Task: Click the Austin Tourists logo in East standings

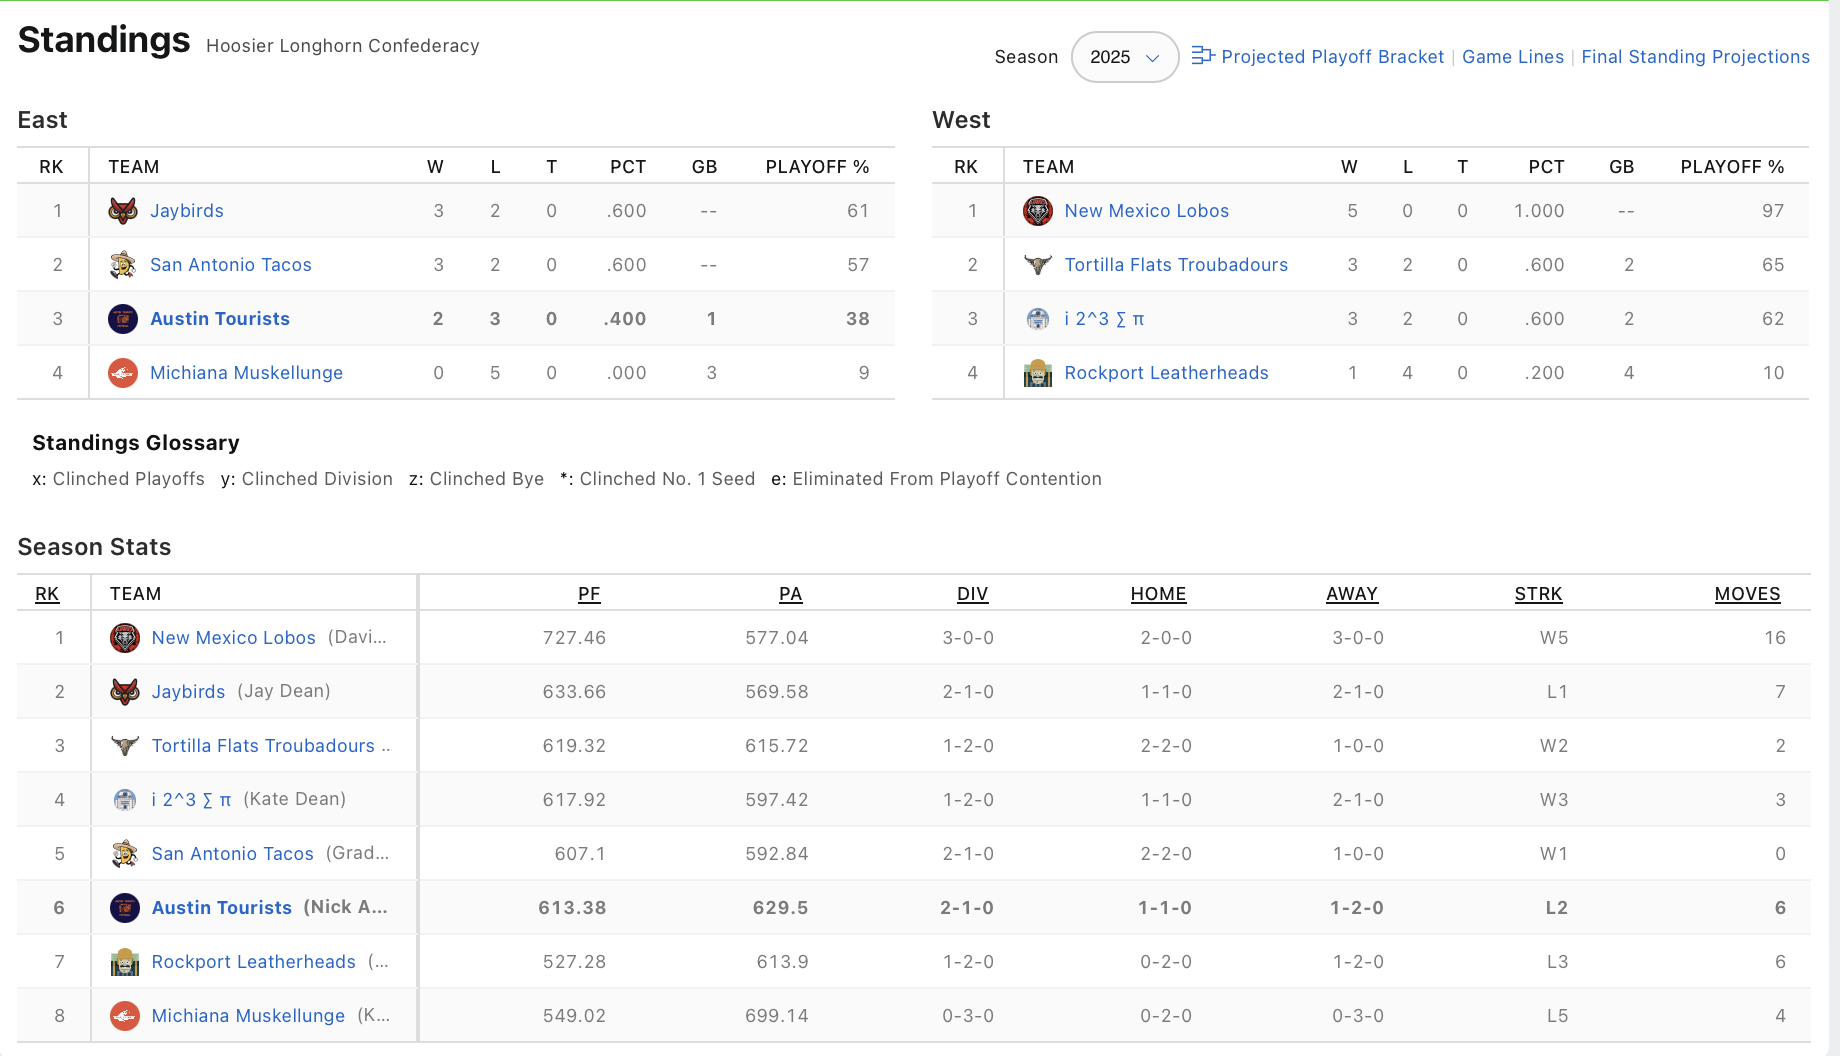Action: point(123,319)
